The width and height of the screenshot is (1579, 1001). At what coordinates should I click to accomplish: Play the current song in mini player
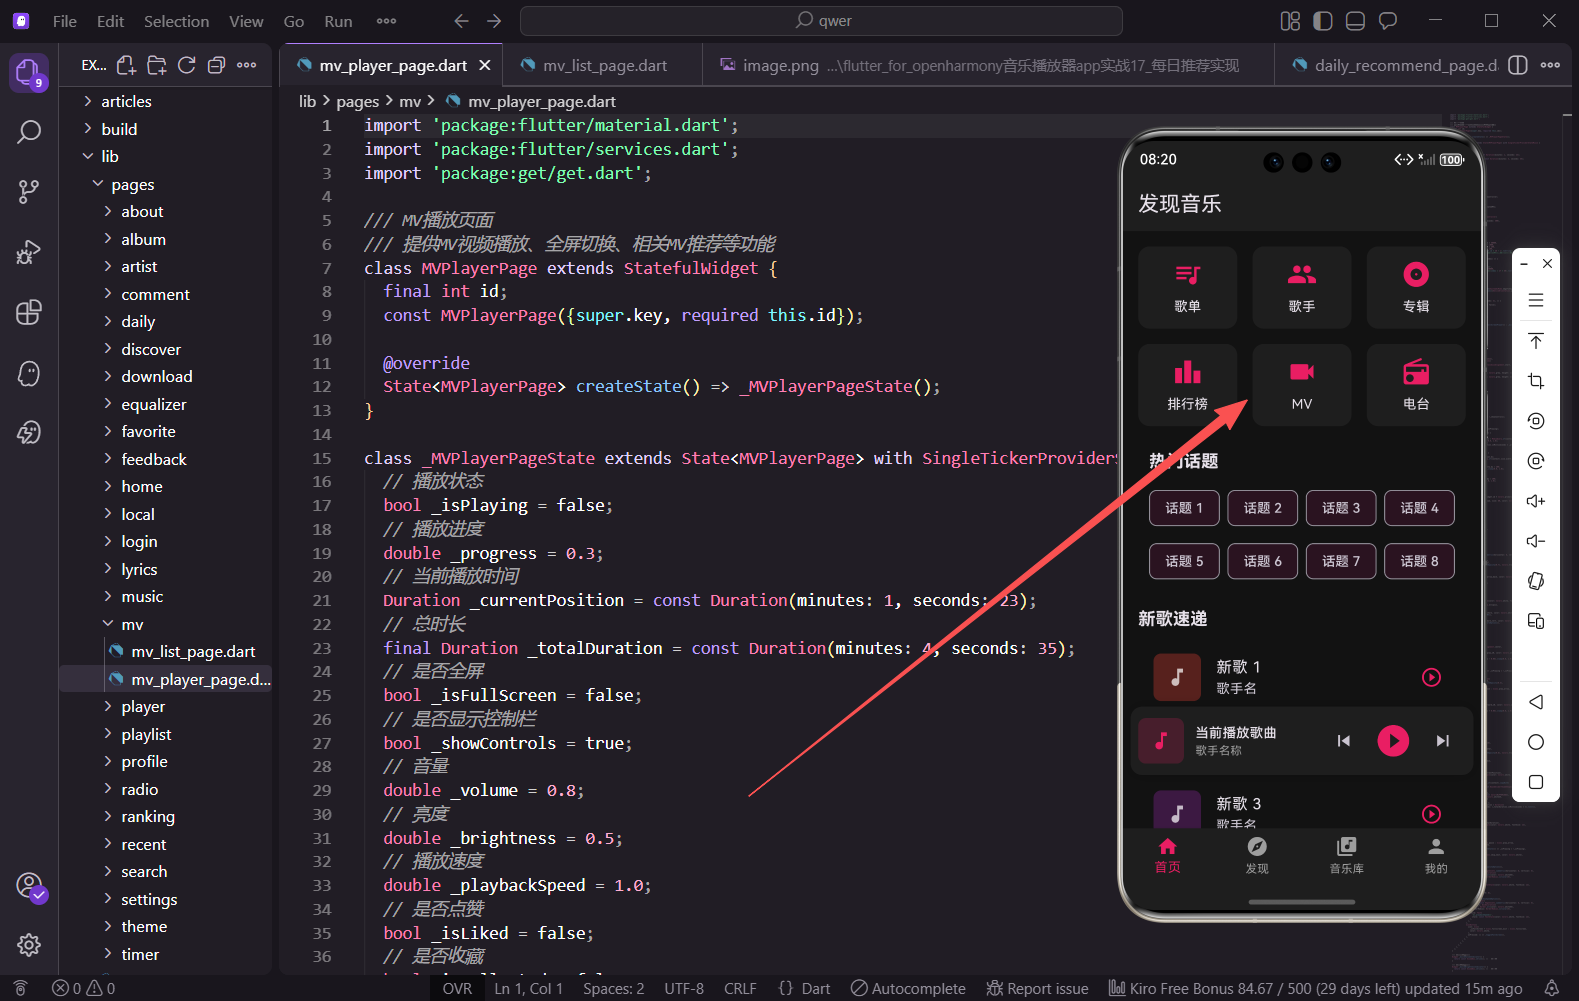(1393, 741)
